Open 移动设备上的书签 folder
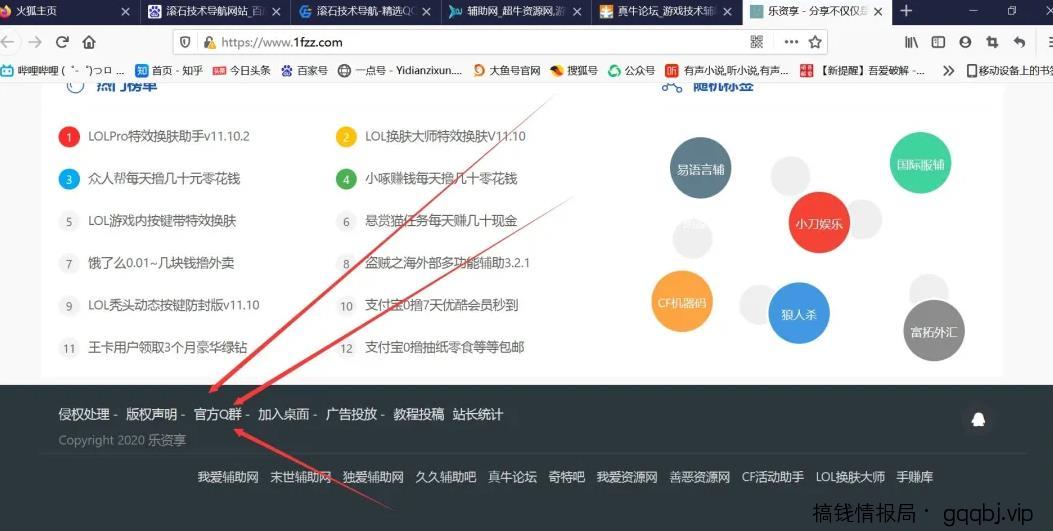This screenshot has height=531, width=1053. point(1009,70)
